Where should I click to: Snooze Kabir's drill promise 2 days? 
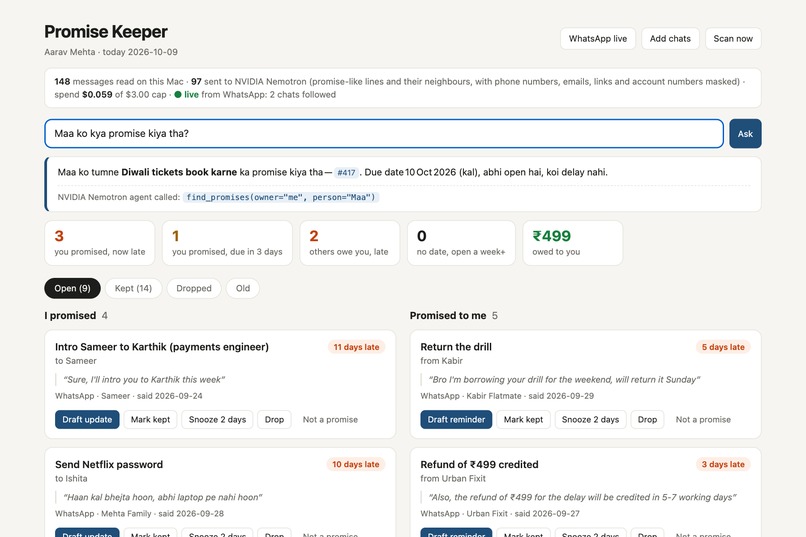tap(590, 419)
